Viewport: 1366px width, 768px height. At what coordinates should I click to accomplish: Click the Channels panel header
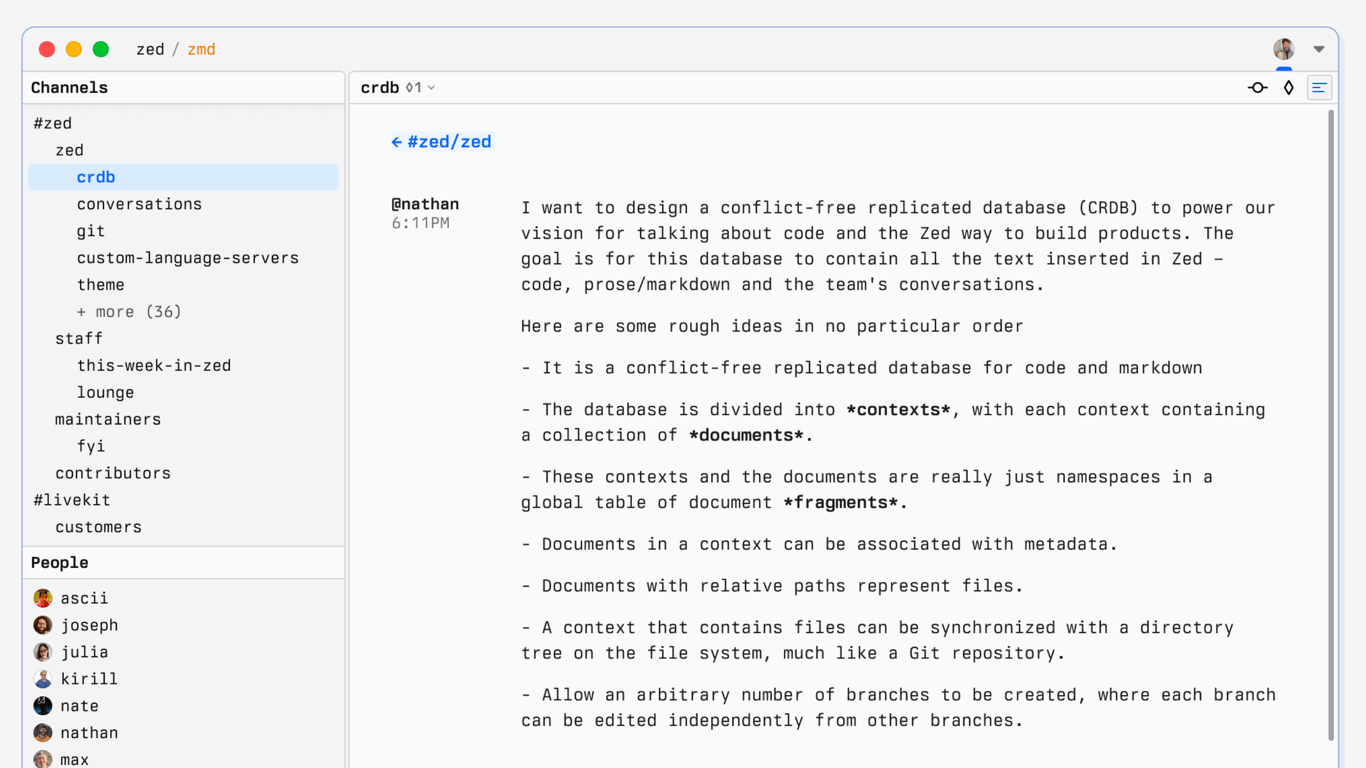point(184,88)
